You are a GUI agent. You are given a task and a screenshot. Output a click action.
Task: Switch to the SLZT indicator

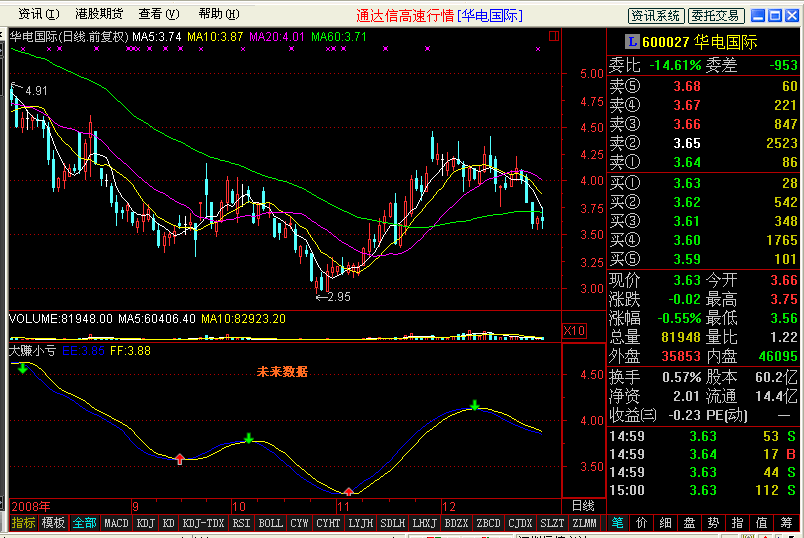(x=552, y=523)
